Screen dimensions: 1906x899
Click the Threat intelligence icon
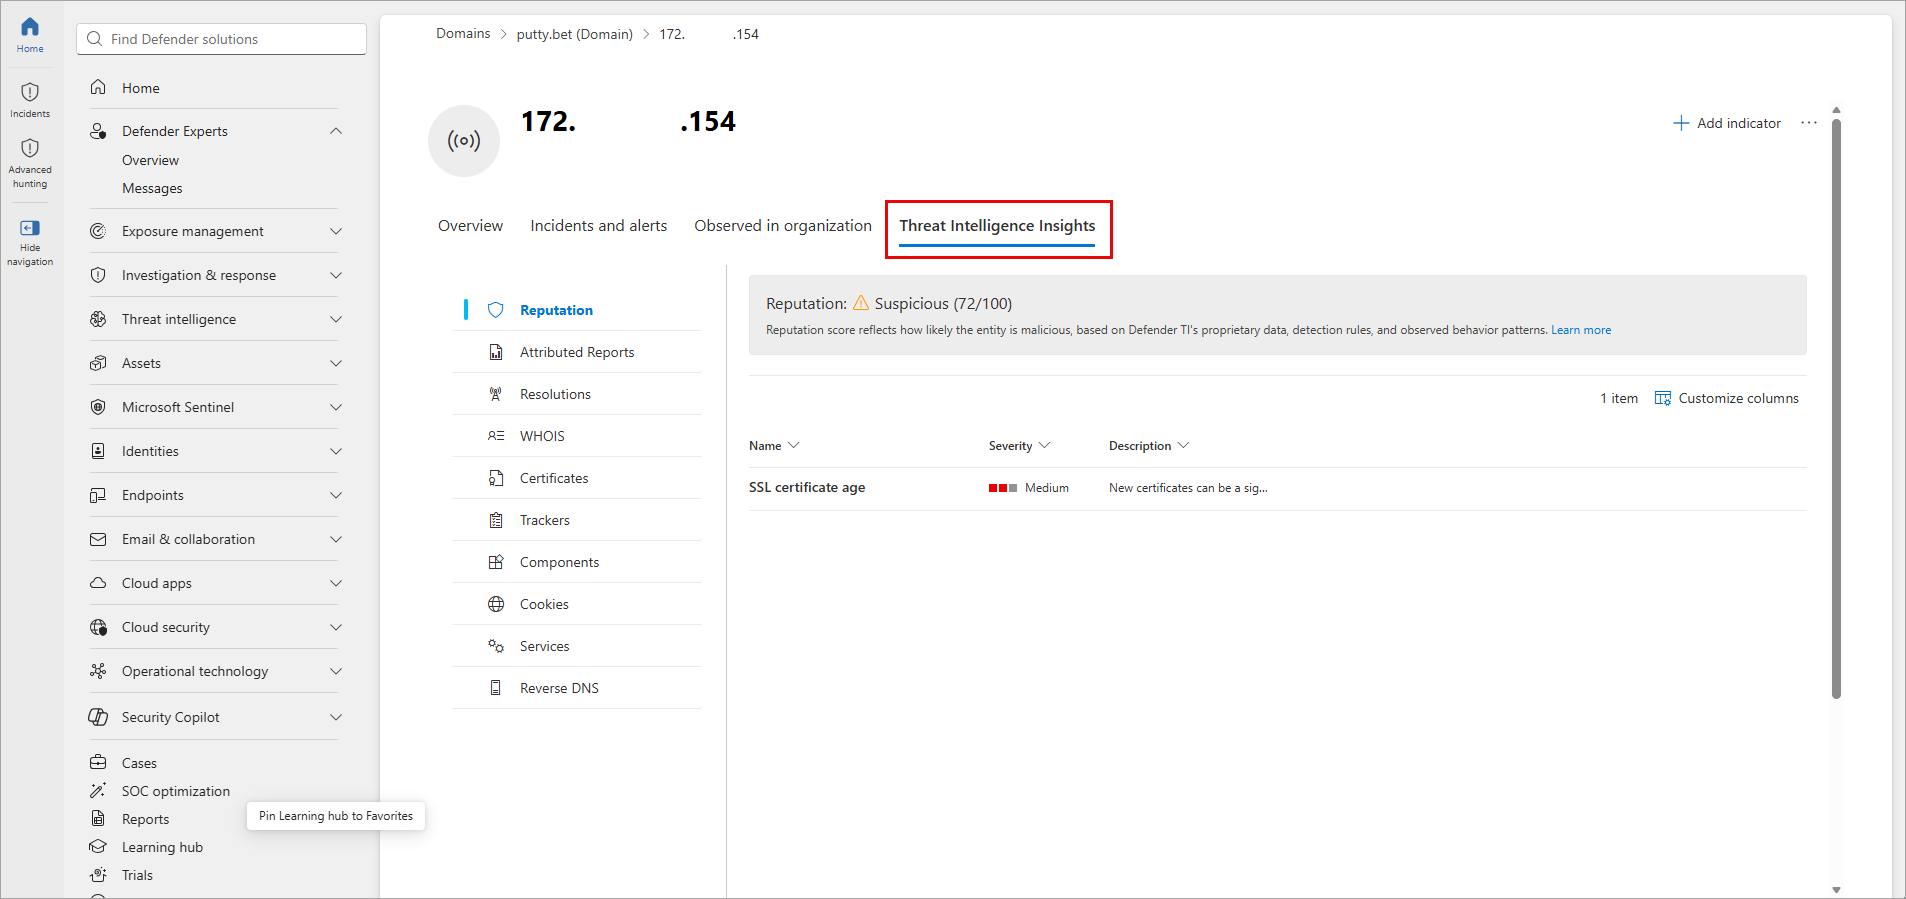coord(98,319)
